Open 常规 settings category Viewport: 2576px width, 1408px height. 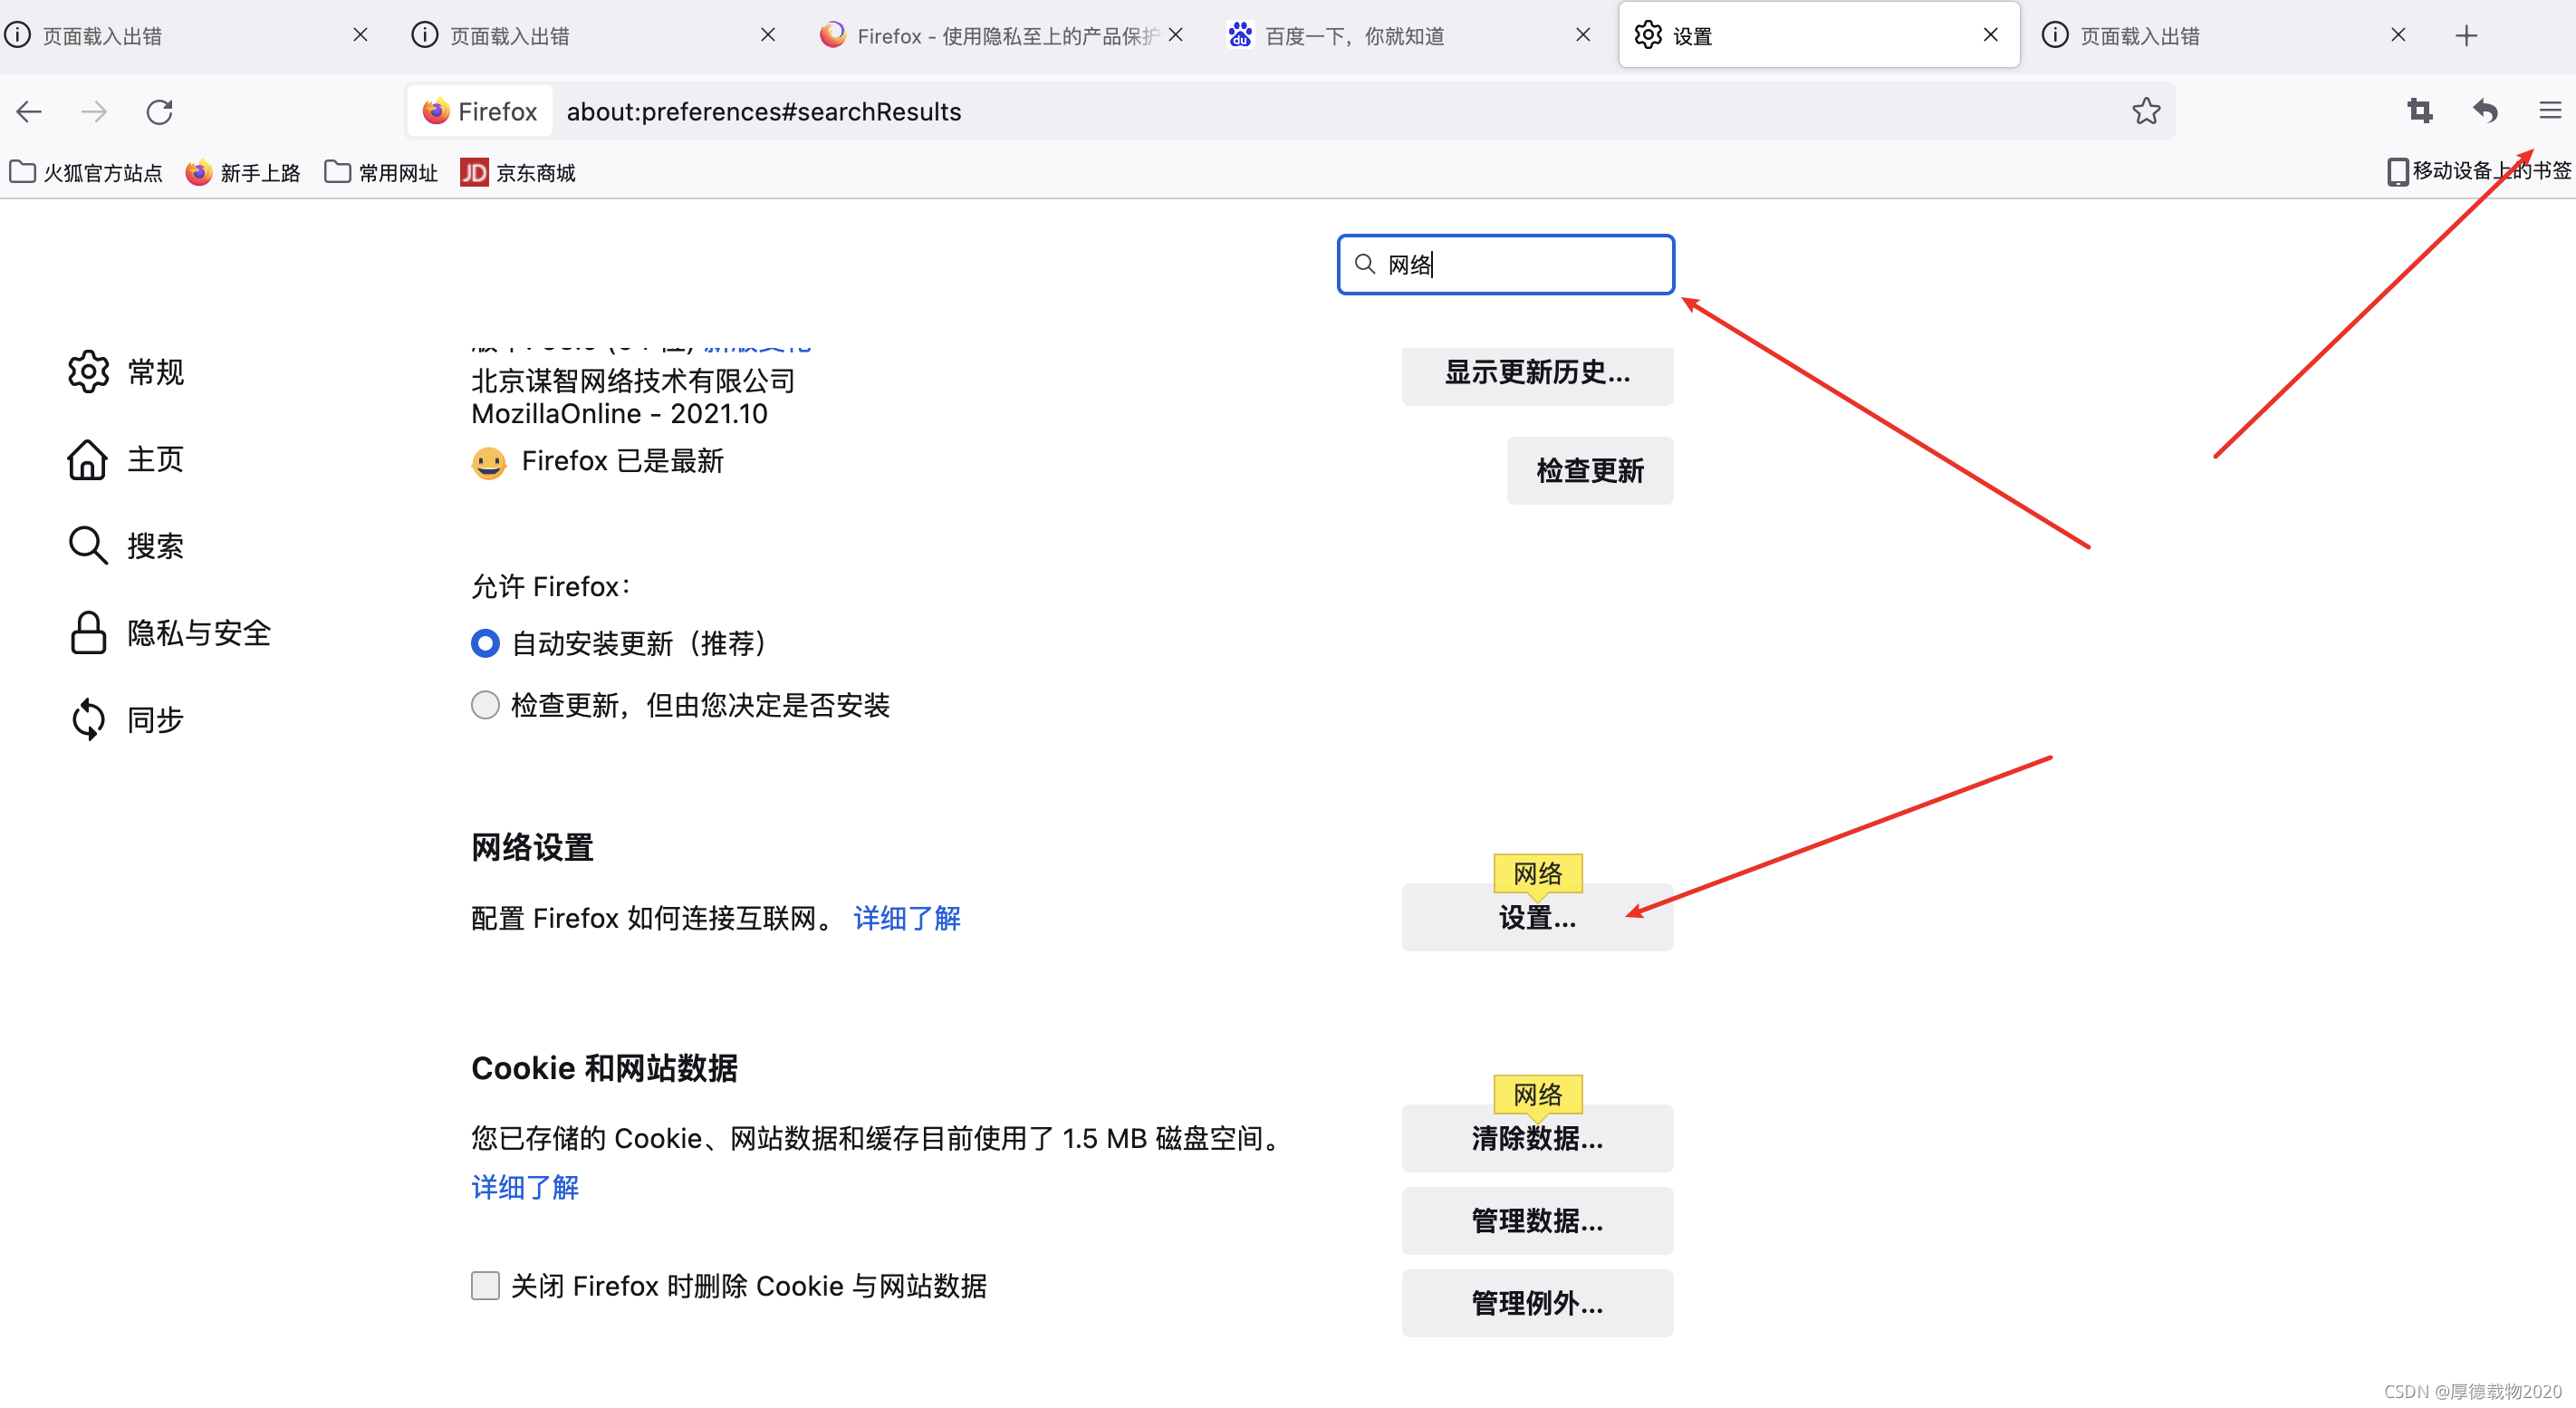tap(126, 372)
